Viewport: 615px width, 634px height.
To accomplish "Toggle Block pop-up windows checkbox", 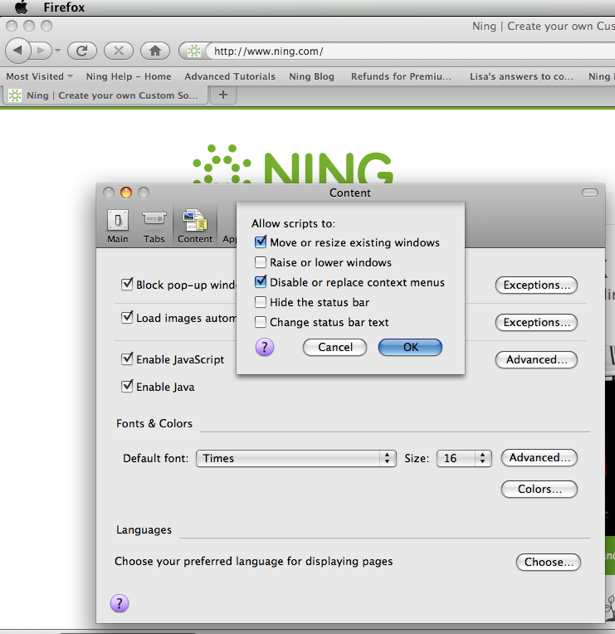I will pyautogui.click(x=127, y=284).
